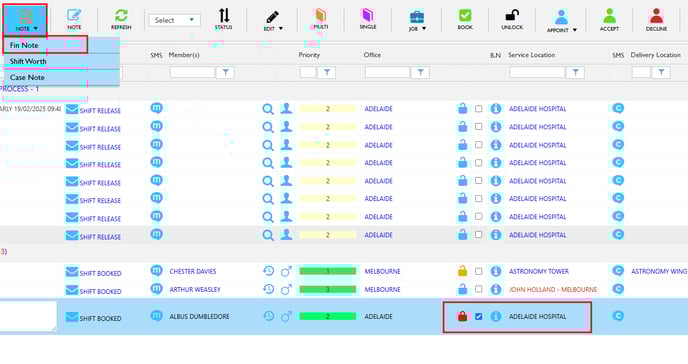Tick the checkbox in Chester Davies row
Screen dimensions: 688x364
click(479, 271)
